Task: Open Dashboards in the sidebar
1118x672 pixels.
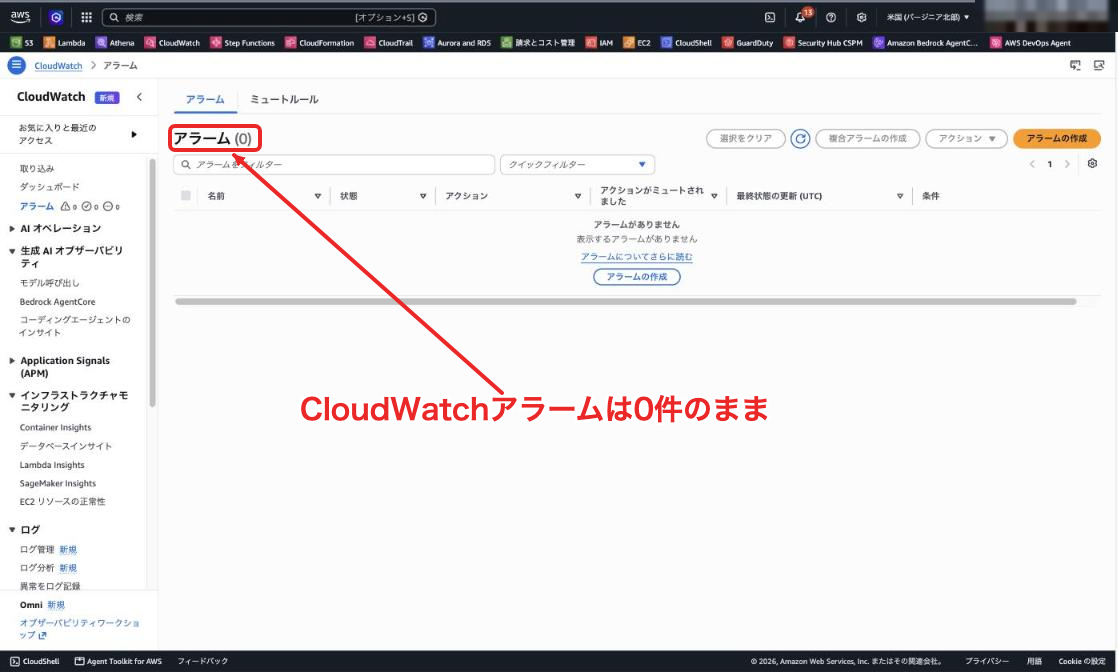Action: pos(49,187)
